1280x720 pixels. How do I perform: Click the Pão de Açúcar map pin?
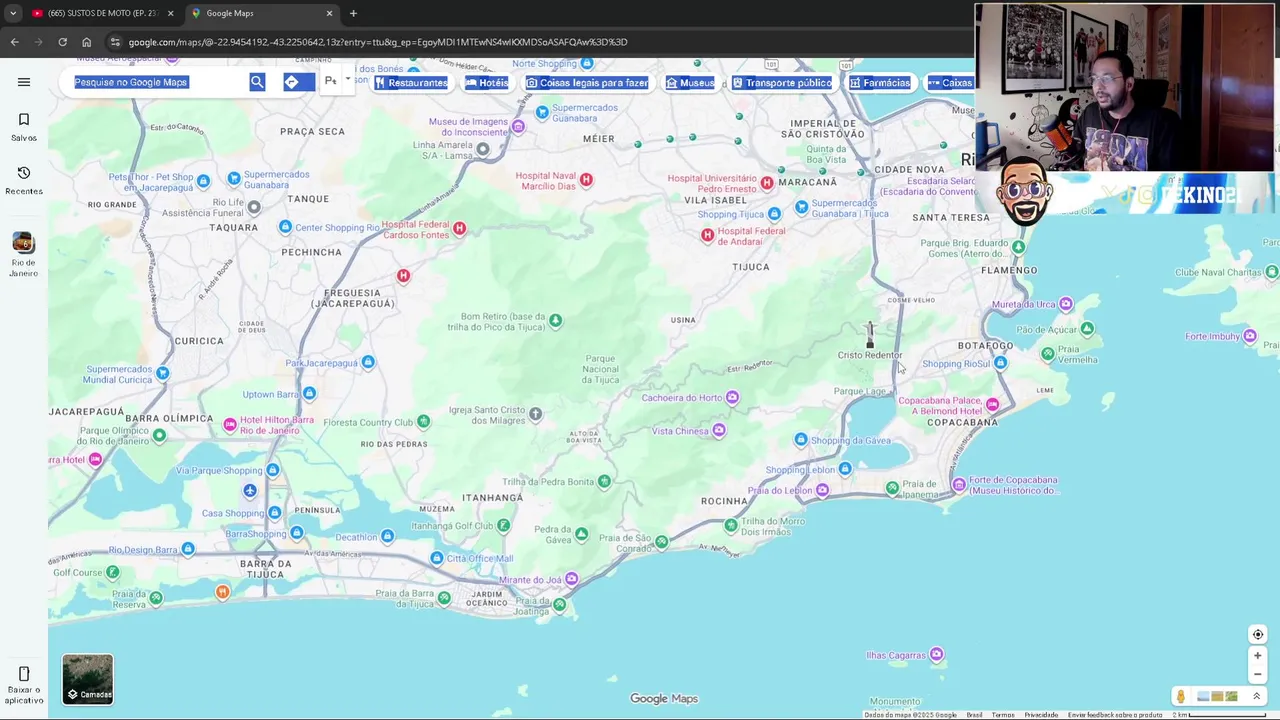(1087, 329)
